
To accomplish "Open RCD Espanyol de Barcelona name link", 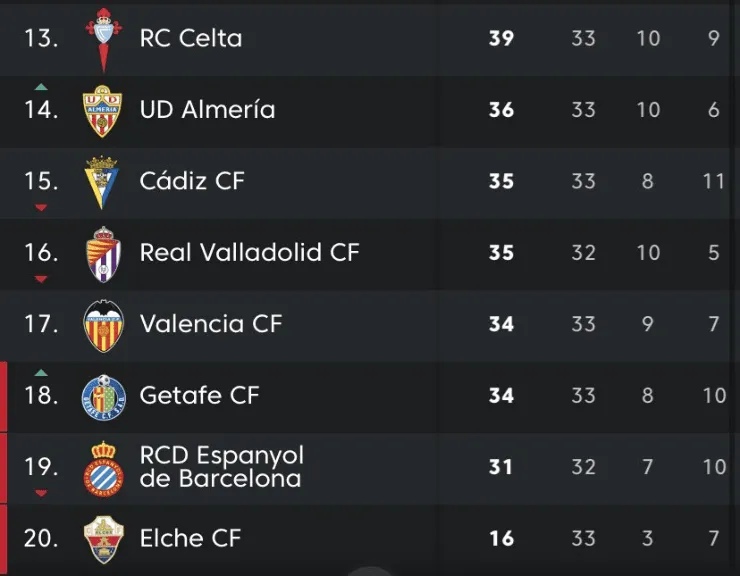I will click(221, 467).
